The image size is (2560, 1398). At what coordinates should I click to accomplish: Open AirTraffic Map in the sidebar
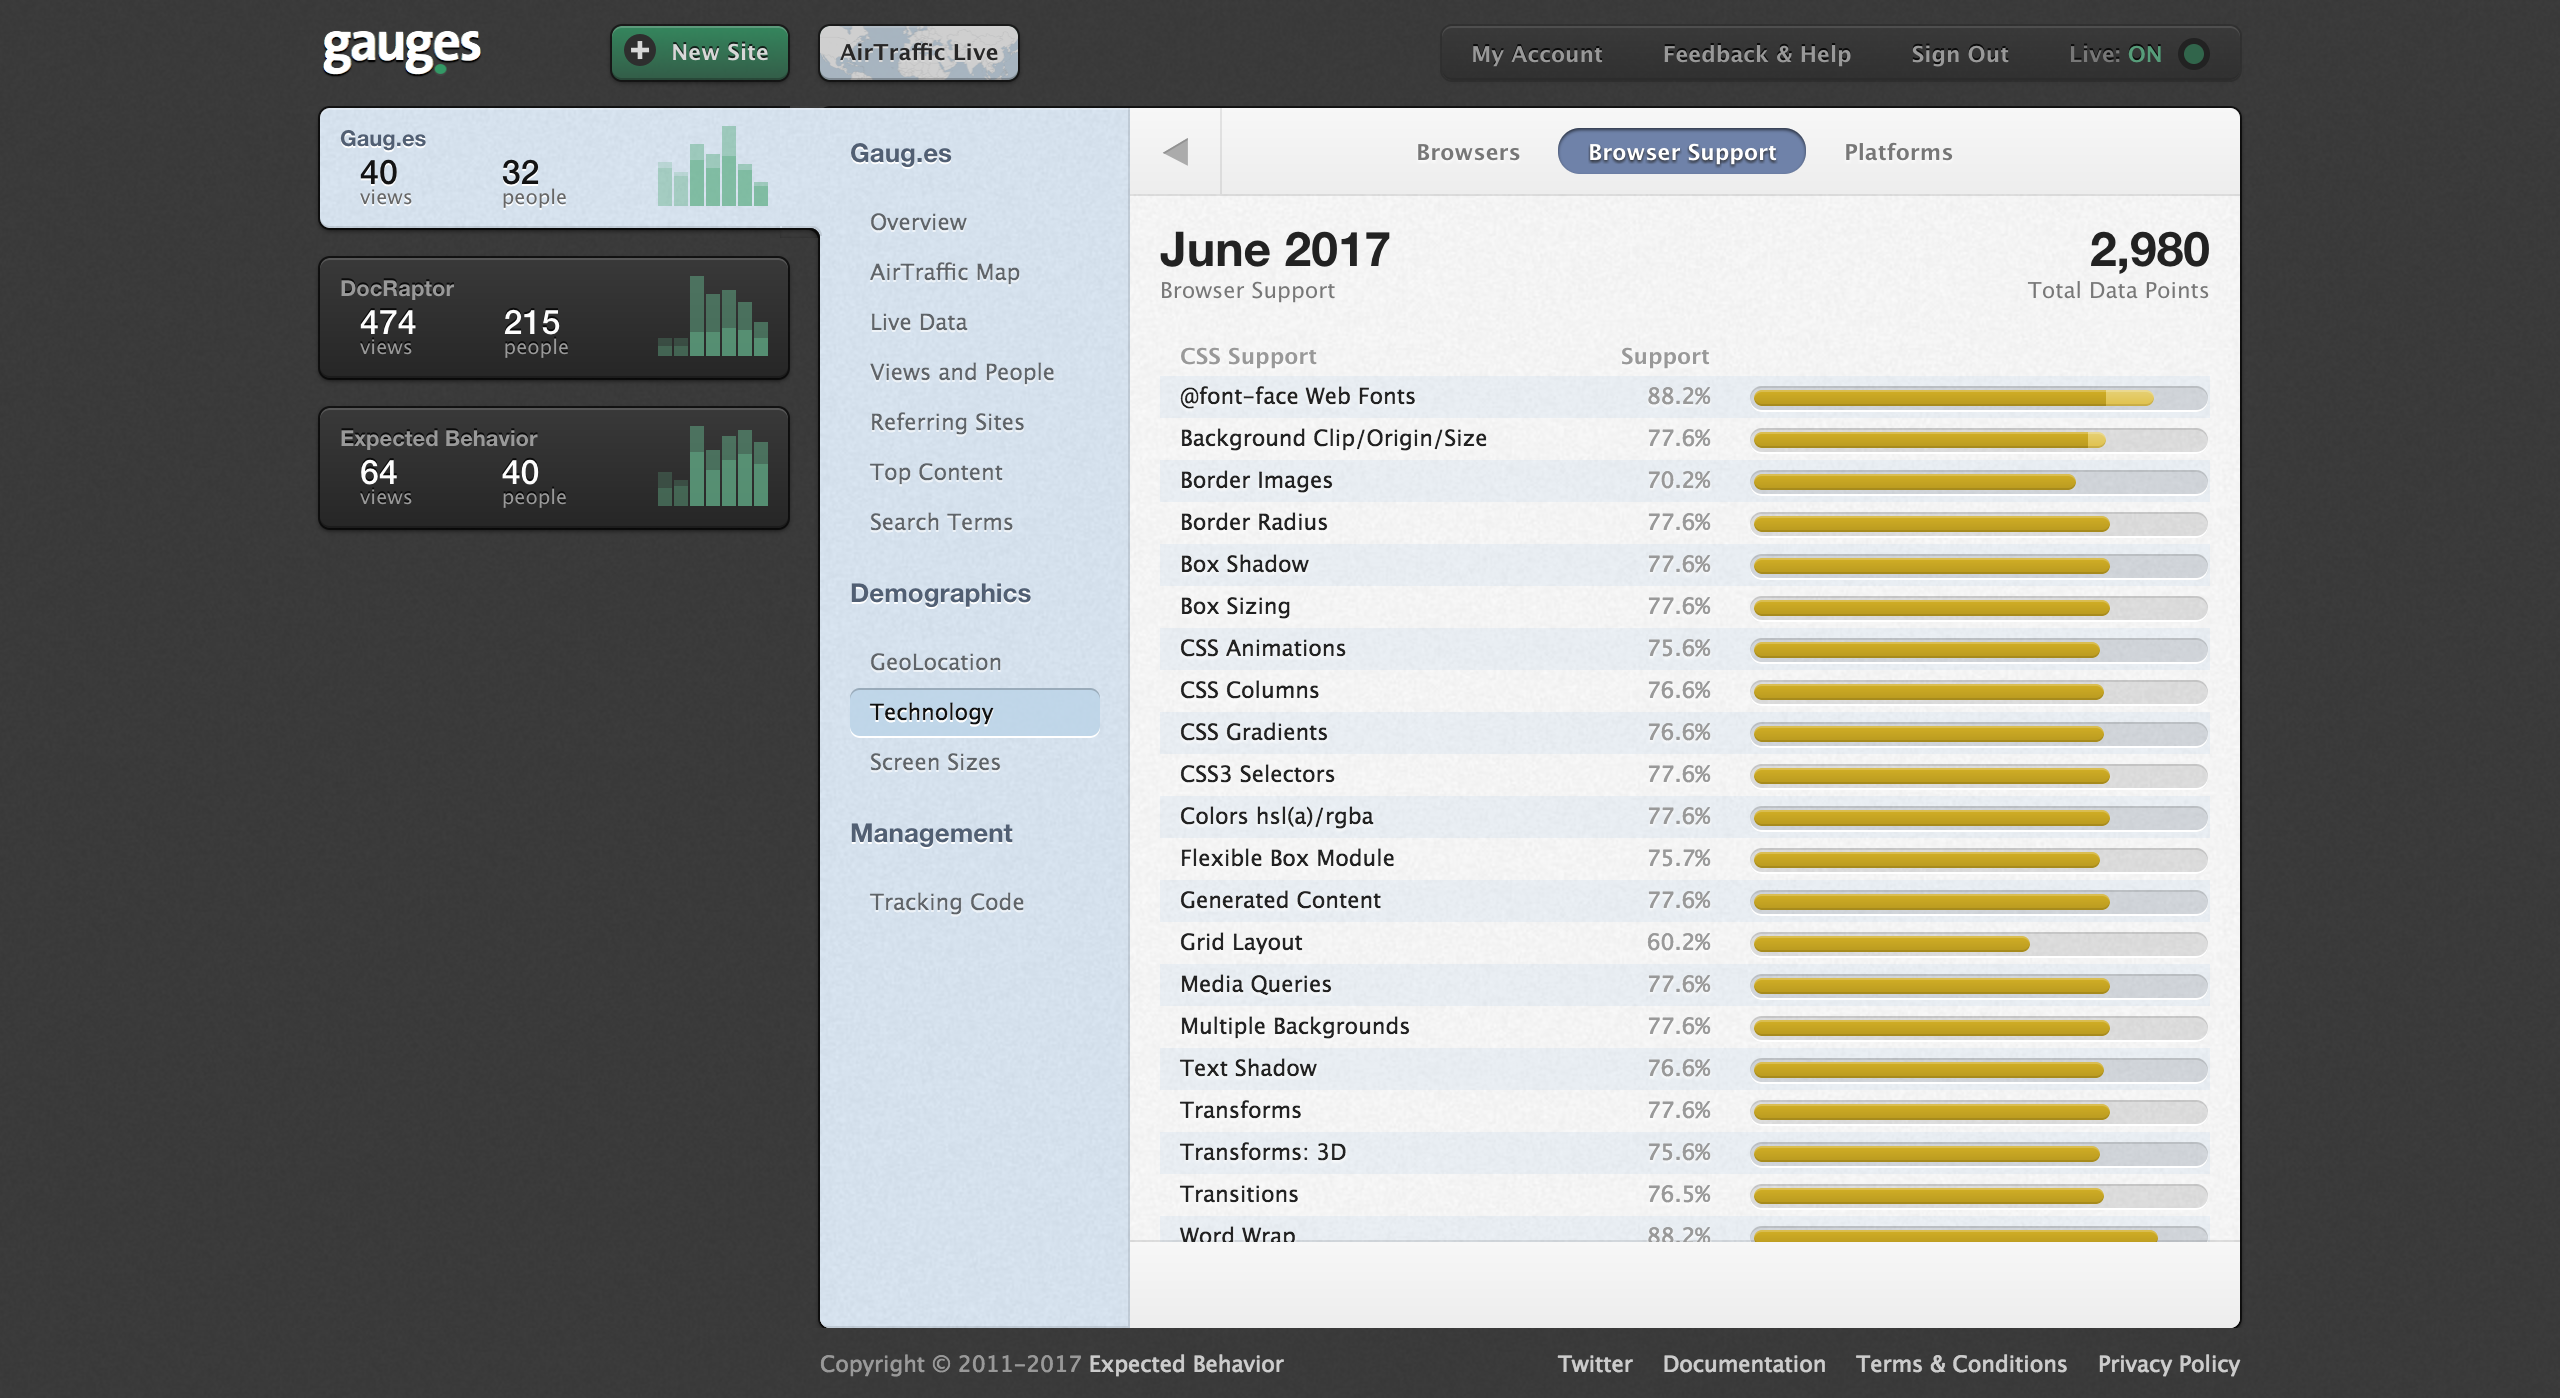tap(944, 272)
